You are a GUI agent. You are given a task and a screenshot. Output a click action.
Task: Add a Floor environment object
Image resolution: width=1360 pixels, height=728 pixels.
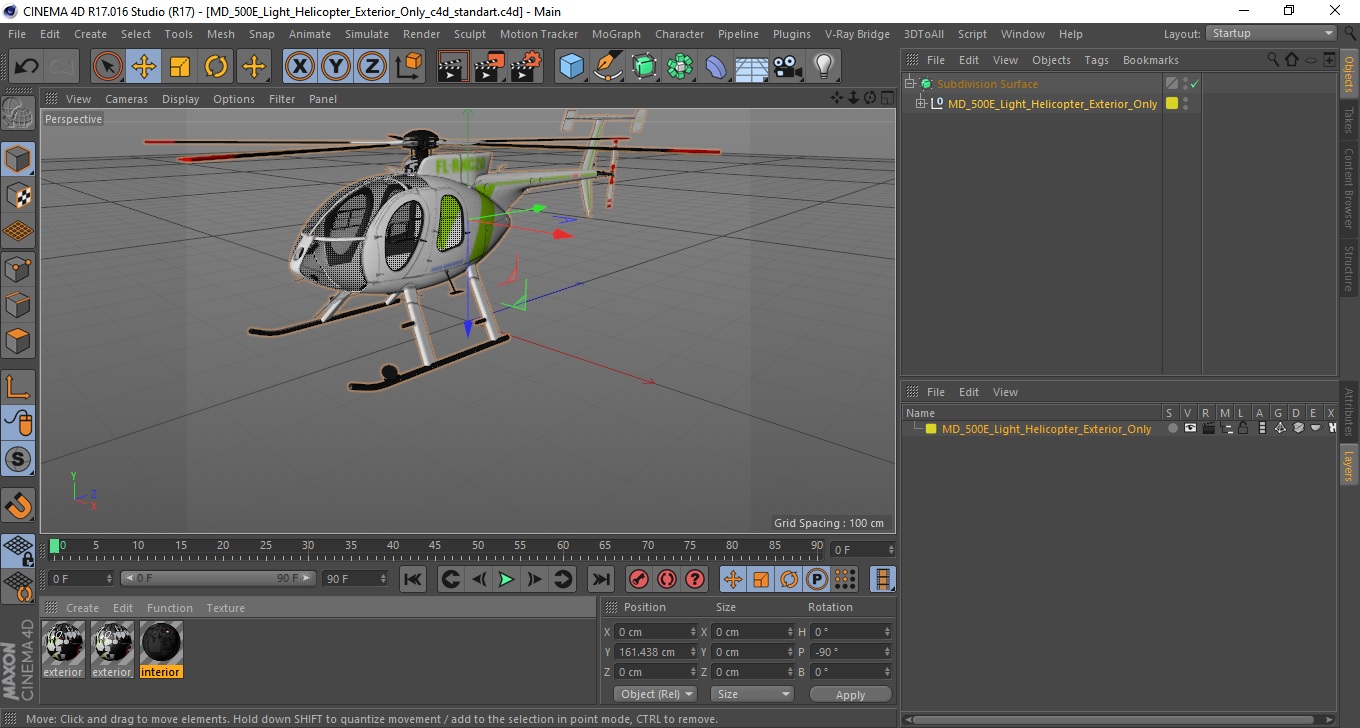751,67
